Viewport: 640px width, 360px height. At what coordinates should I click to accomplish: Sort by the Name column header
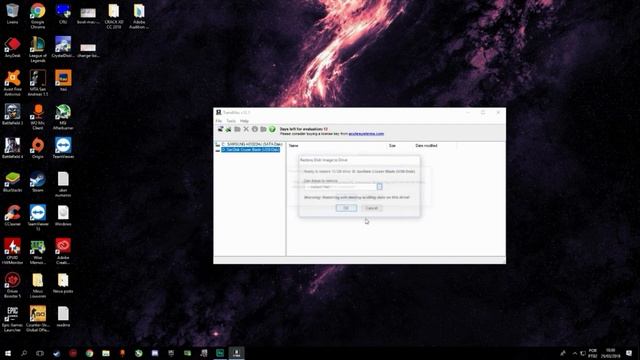click(293, 146)
